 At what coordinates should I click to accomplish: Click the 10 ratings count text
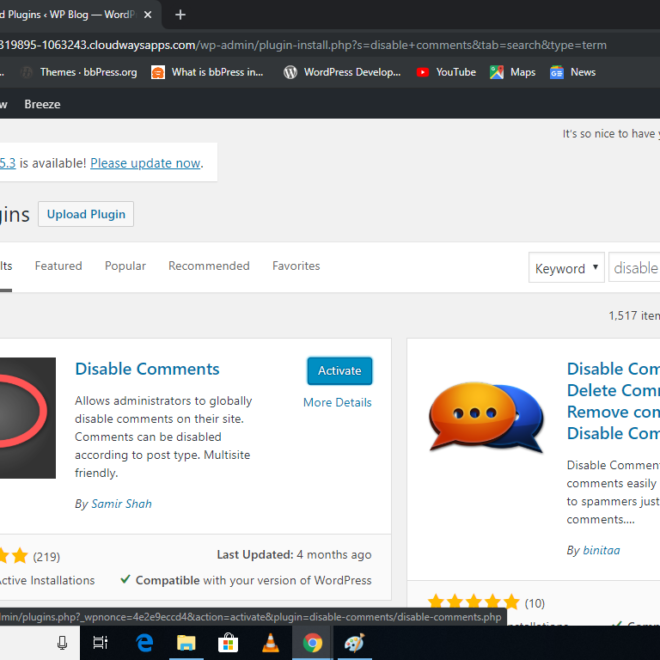point(535,604)
